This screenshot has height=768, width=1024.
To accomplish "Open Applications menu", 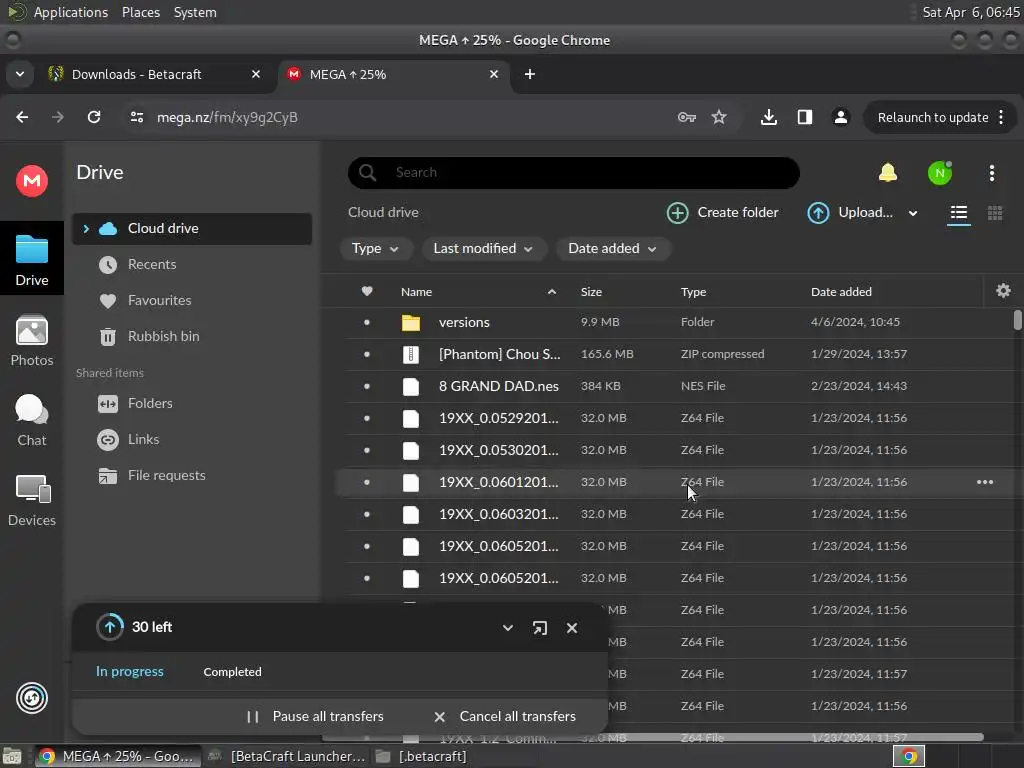I will click(71, 12).
